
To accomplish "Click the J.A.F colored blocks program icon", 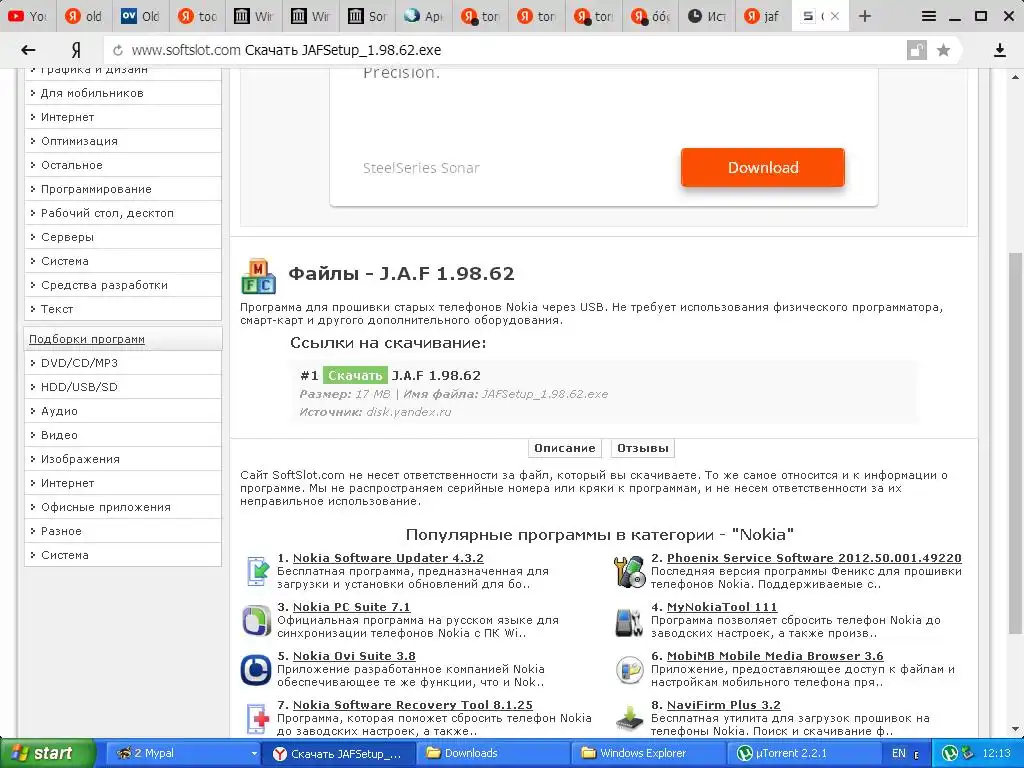I will (x=258, y=276).
